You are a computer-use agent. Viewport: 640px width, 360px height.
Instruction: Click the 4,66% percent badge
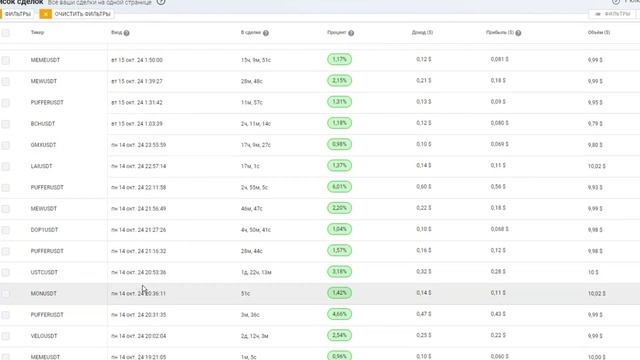click(x=339, y=314)
